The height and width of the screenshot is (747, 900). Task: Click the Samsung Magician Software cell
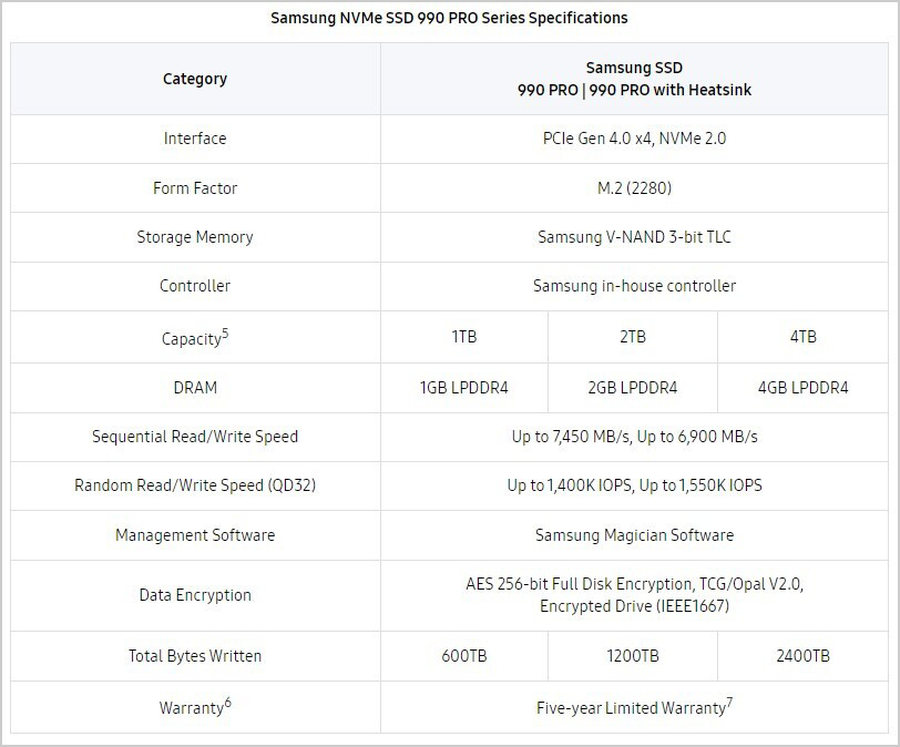click(634, 535)
